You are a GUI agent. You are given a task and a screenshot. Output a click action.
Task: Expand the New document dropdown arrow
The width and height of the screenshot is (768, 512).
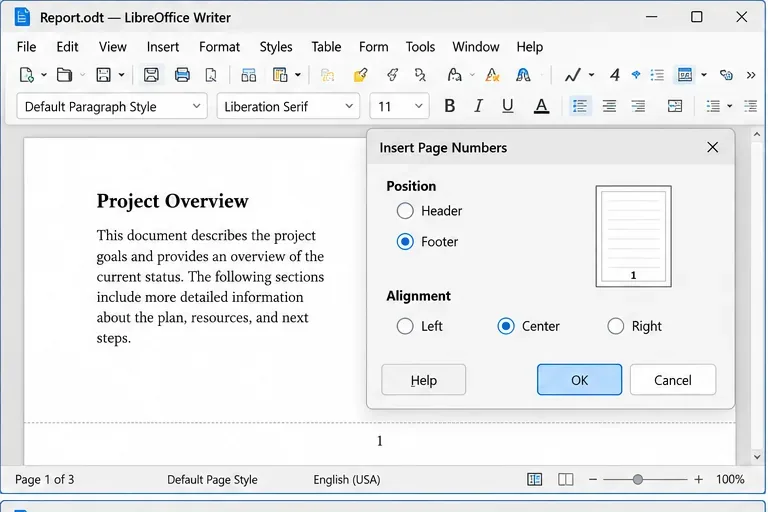[x=44, y=75]
